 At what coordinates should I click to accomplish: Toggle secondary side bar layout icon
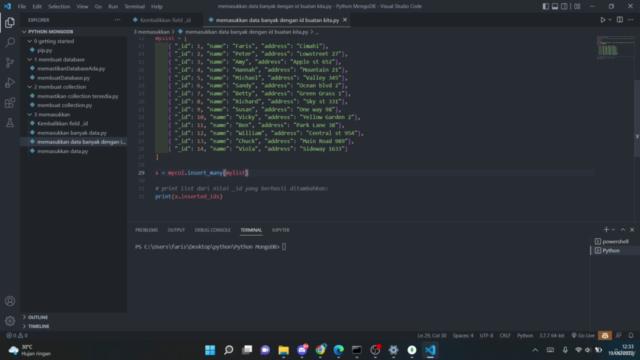564,6
